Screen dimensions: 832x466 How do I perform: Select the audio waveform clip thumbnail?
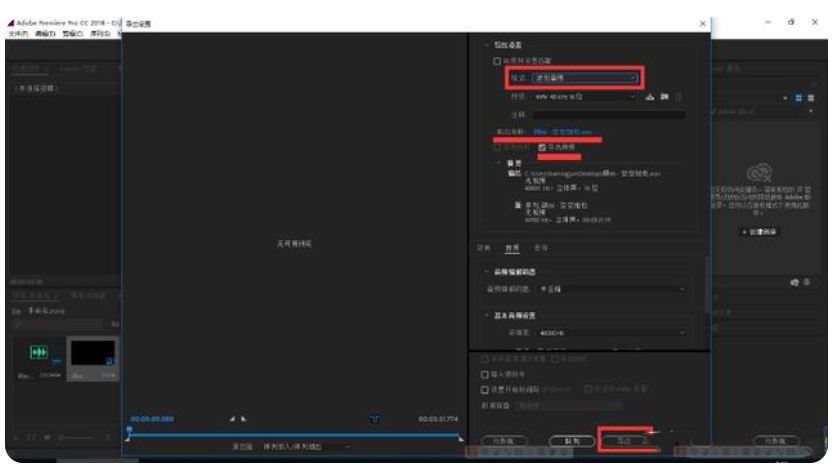[x=40, y=353]
